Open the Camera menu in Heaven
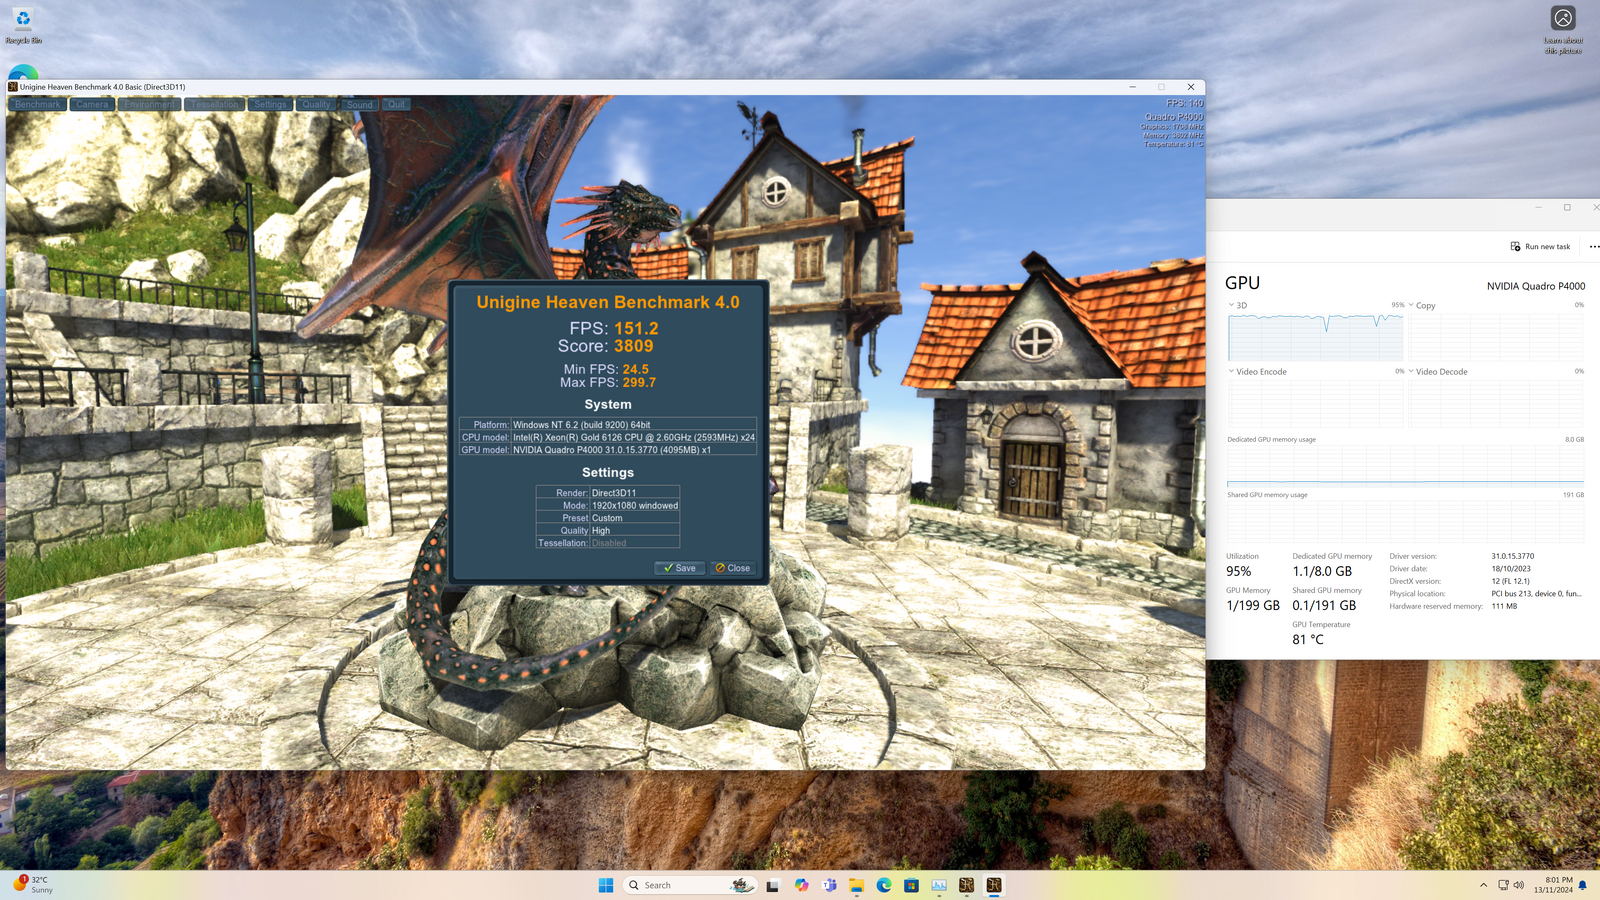This screenshot has width=1600, height=900. pyautogui.click(x=92, y=104)
